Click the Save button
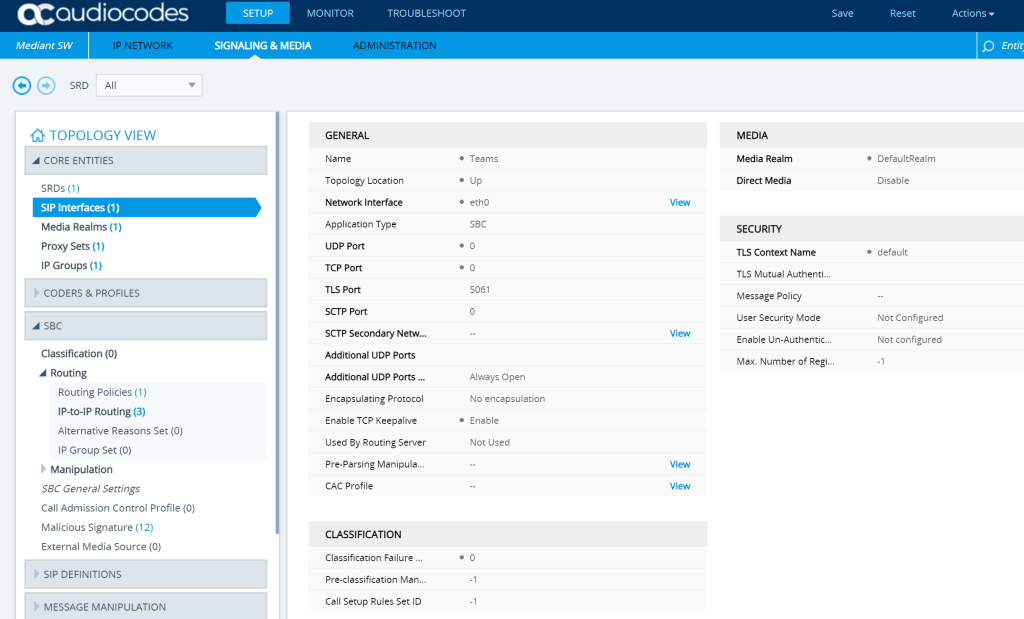This screenshot has height=619, width=1024. point(842,14)
